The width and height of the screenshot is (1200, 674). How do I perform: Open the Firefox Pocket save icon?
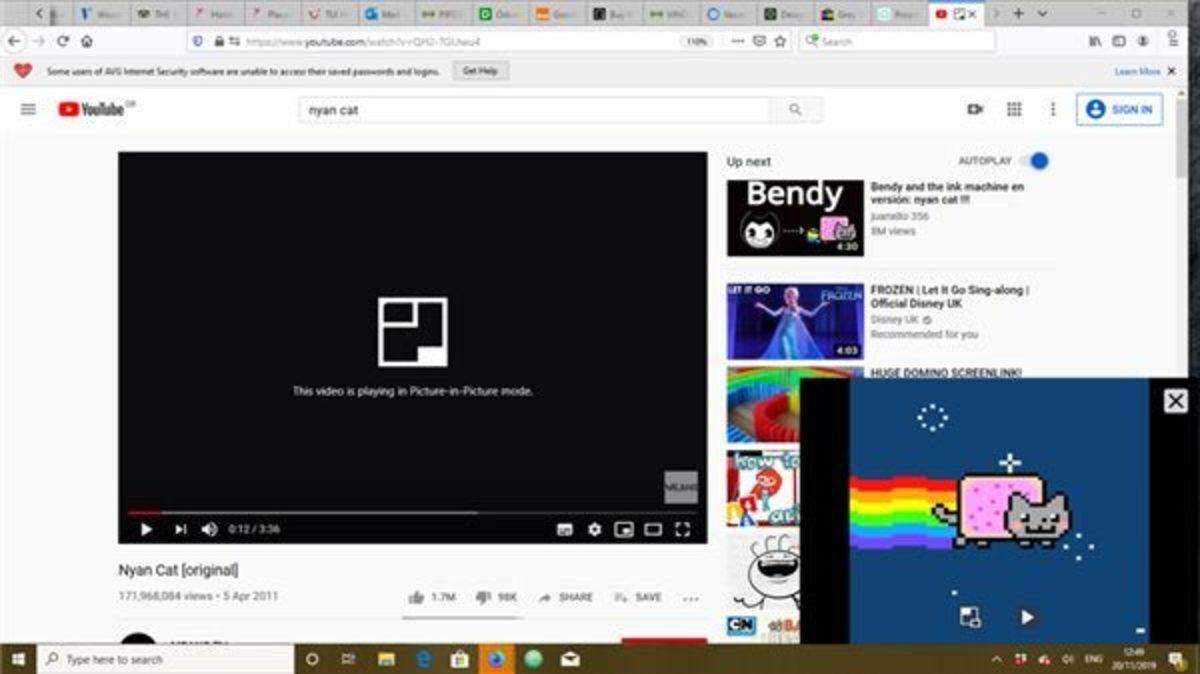click(759, 41)
